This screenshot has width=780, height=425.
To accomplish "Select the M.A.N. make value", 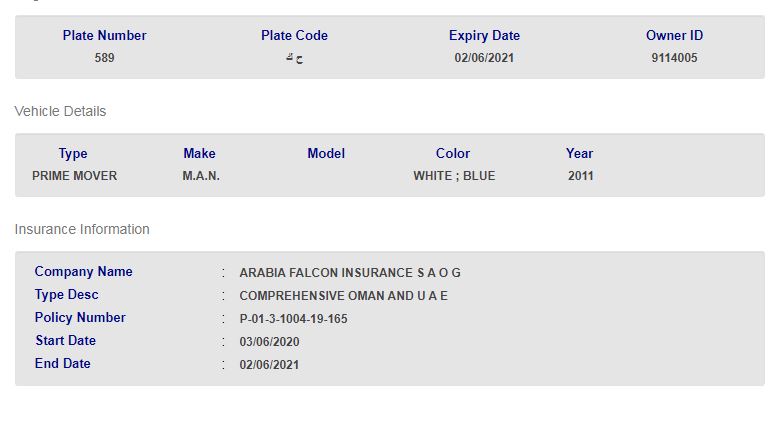I will tap(201, 176).
